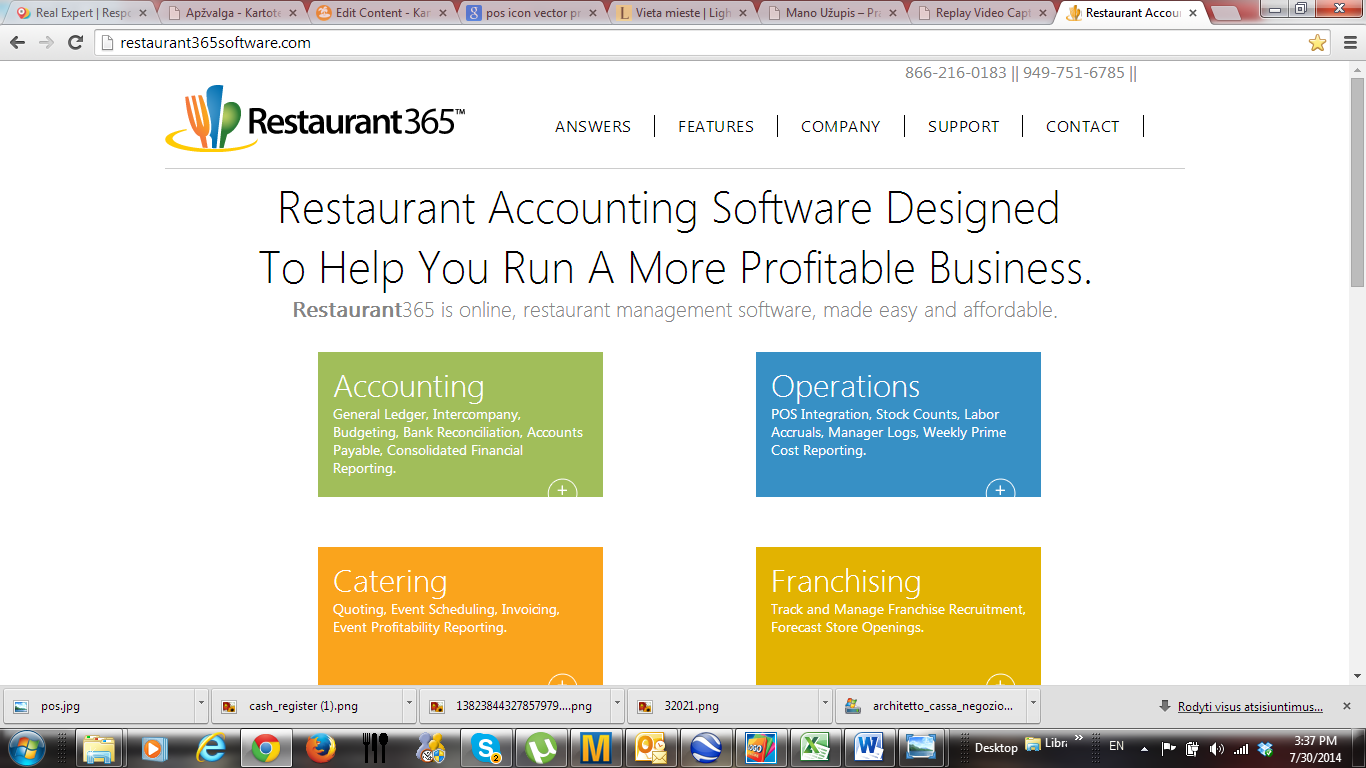Open the COMPANY navigation menu
Screen dimensions: 1366x768
[x=841, y=126]
